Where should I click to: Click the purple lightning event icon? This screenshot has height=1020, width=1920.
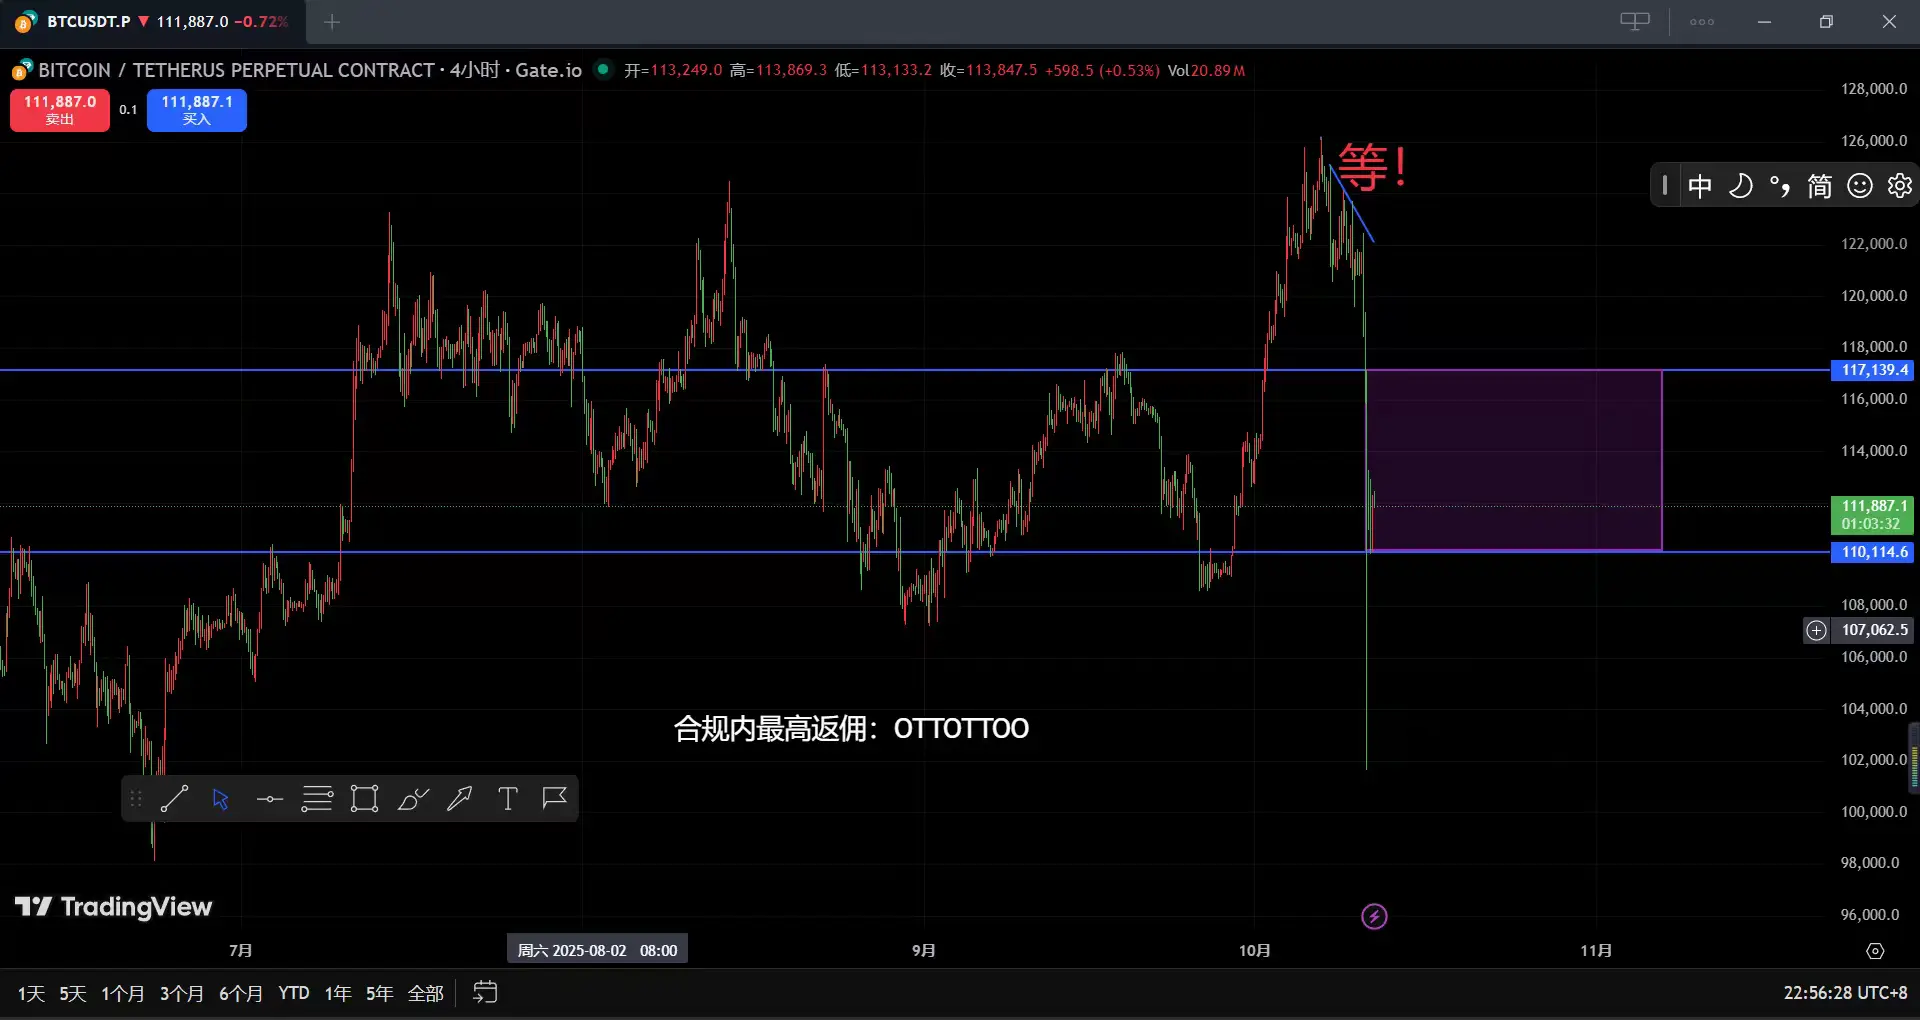coord(1374,916)
